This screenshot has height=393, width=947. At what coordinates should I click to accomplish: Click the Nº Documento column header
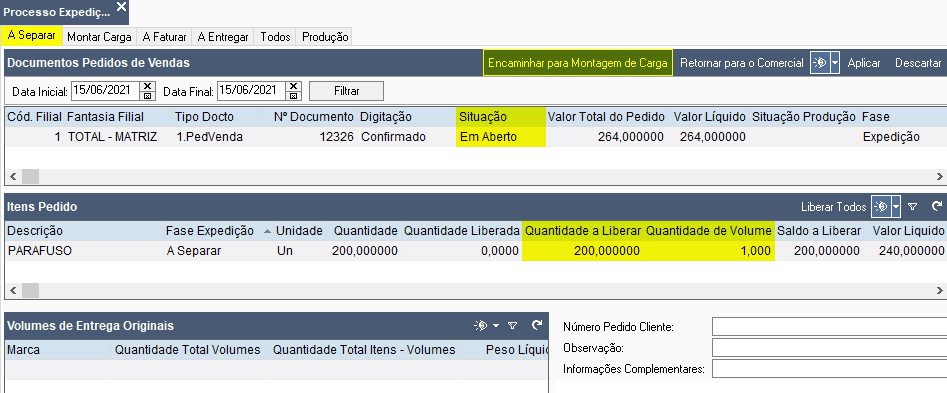click(313, 117)
